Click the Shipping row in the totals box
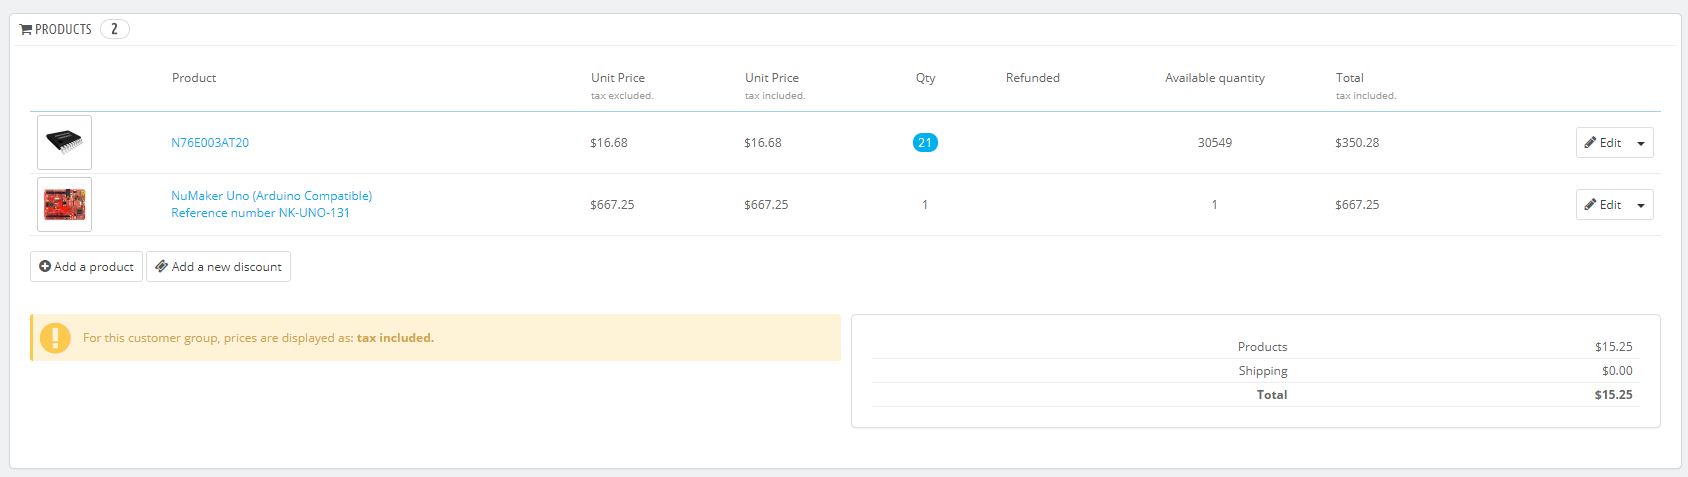Viewport: 1688px width, 477px height. 1263,371
